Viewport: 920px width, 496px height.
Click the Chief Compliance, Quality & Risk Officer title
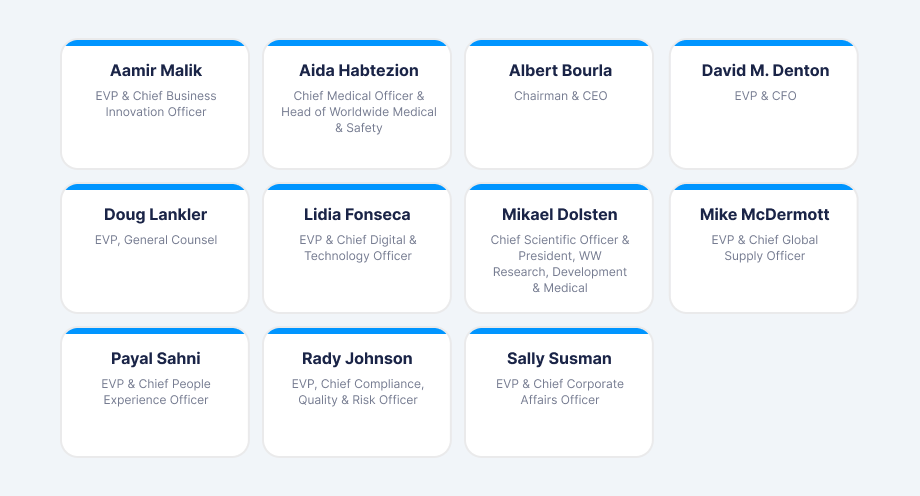(357, 392)
